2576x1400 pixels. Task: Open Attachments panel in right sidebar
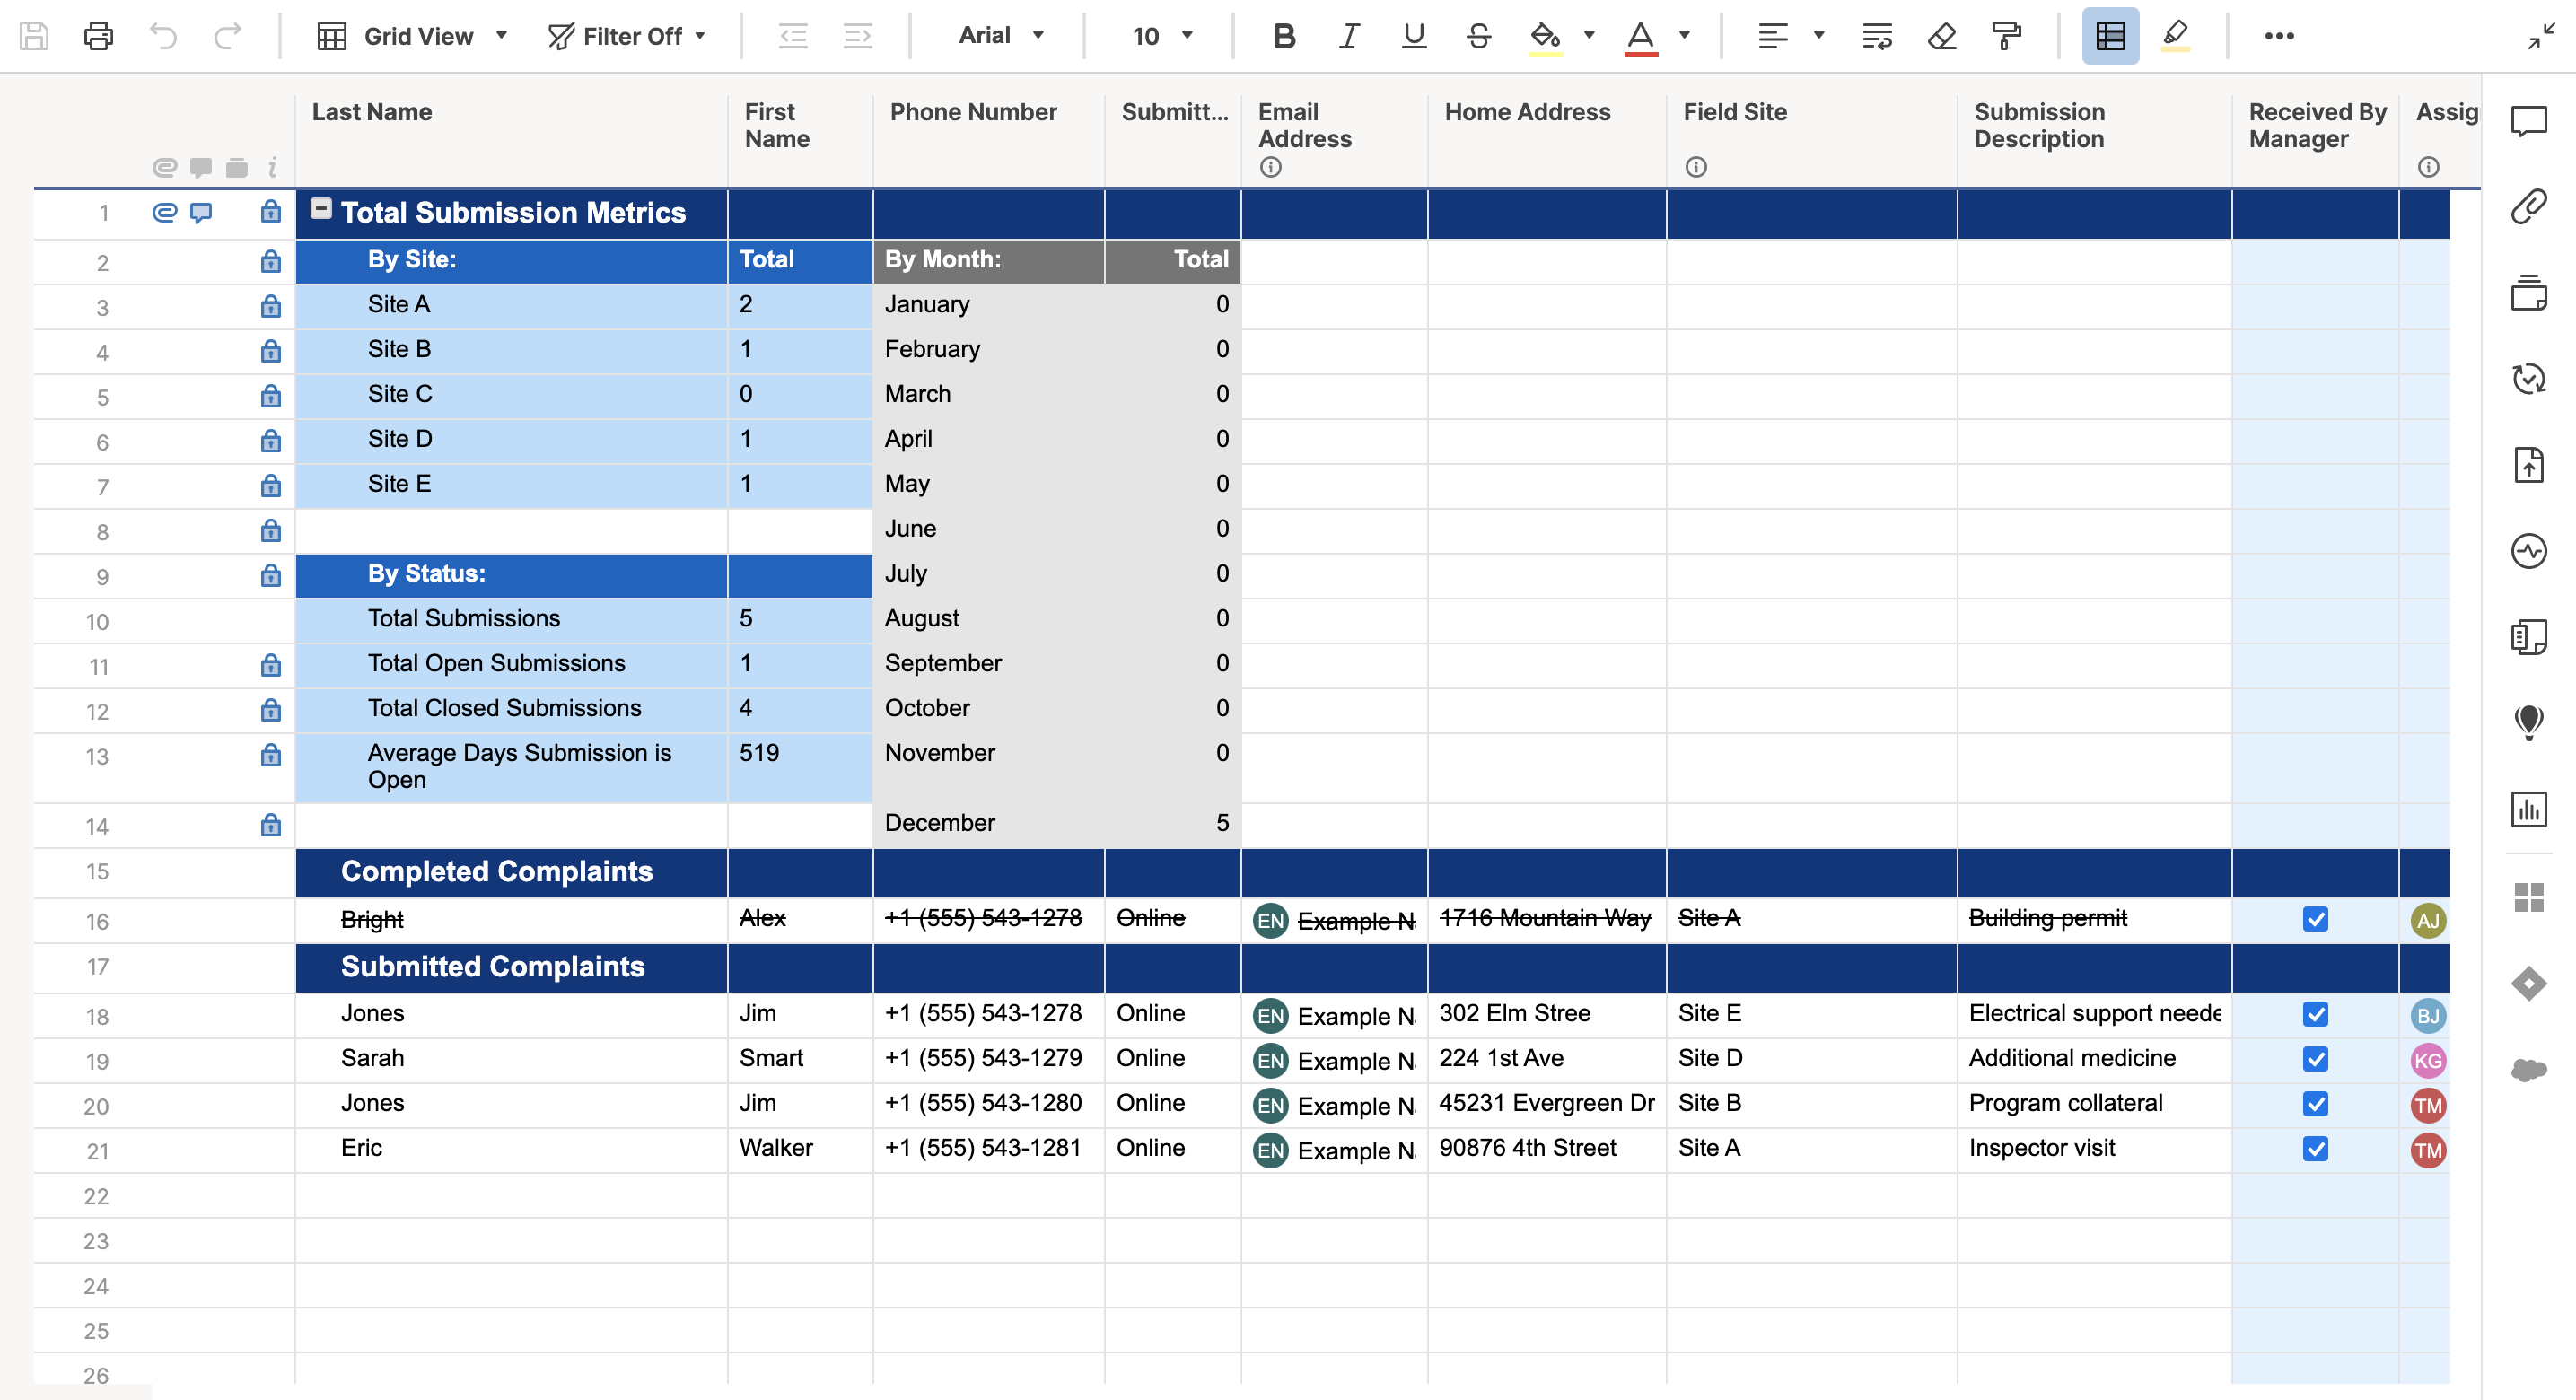2528,207
